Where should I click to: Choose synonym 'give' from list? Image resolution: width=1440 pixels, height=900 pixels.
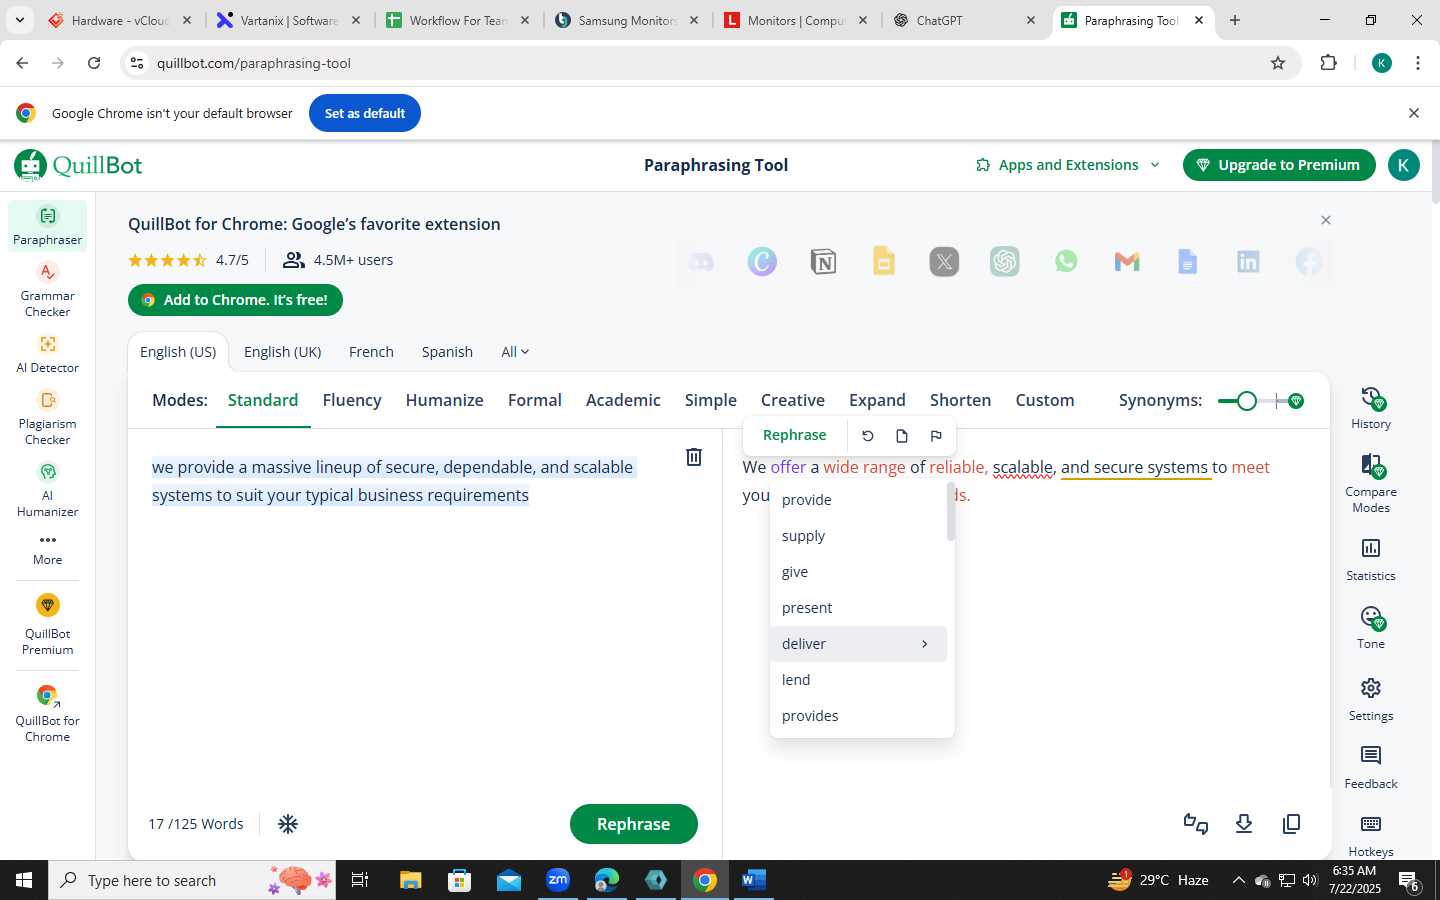pos(858,572)
